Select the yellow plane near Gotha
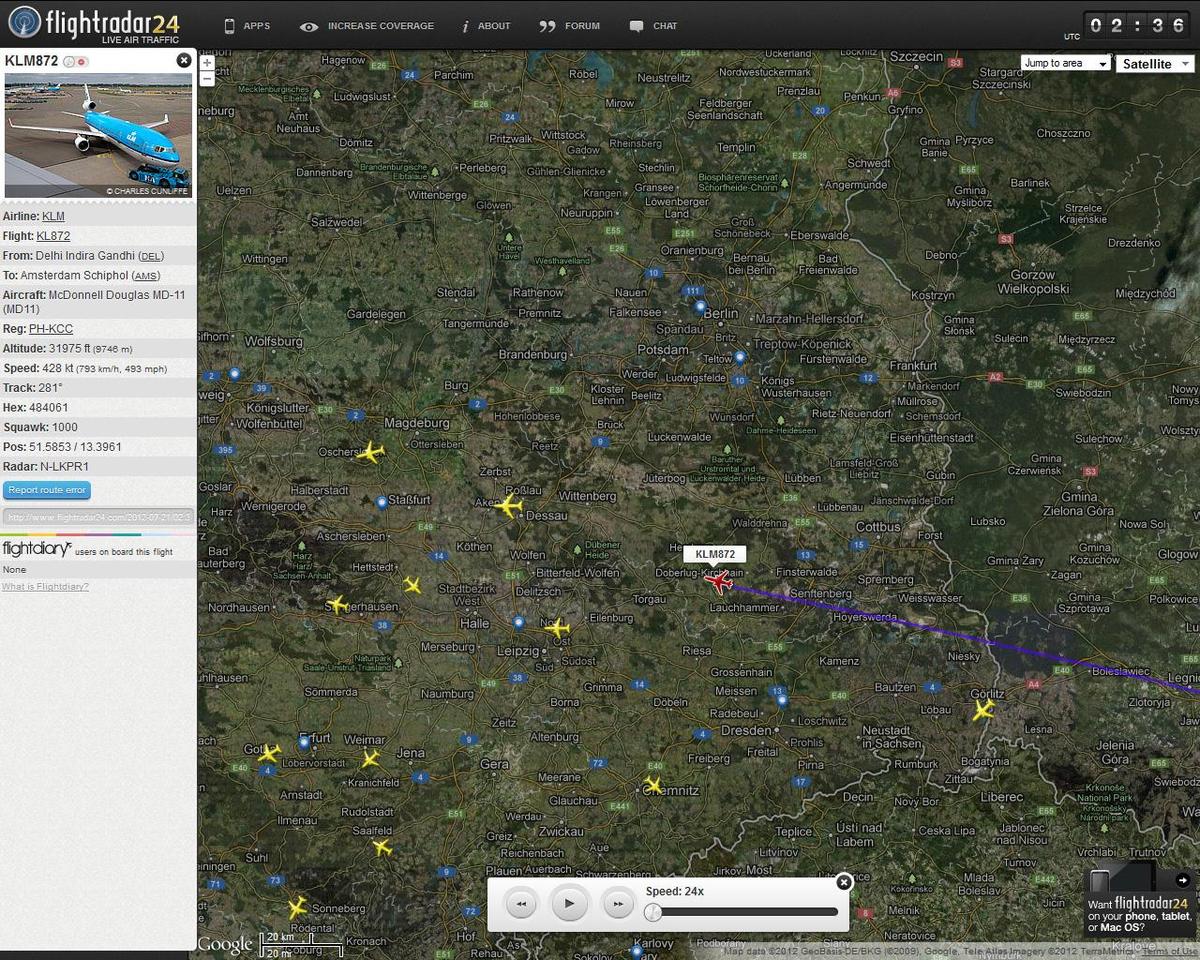This screenshot has height=960, width=1200. pos(269,753)
